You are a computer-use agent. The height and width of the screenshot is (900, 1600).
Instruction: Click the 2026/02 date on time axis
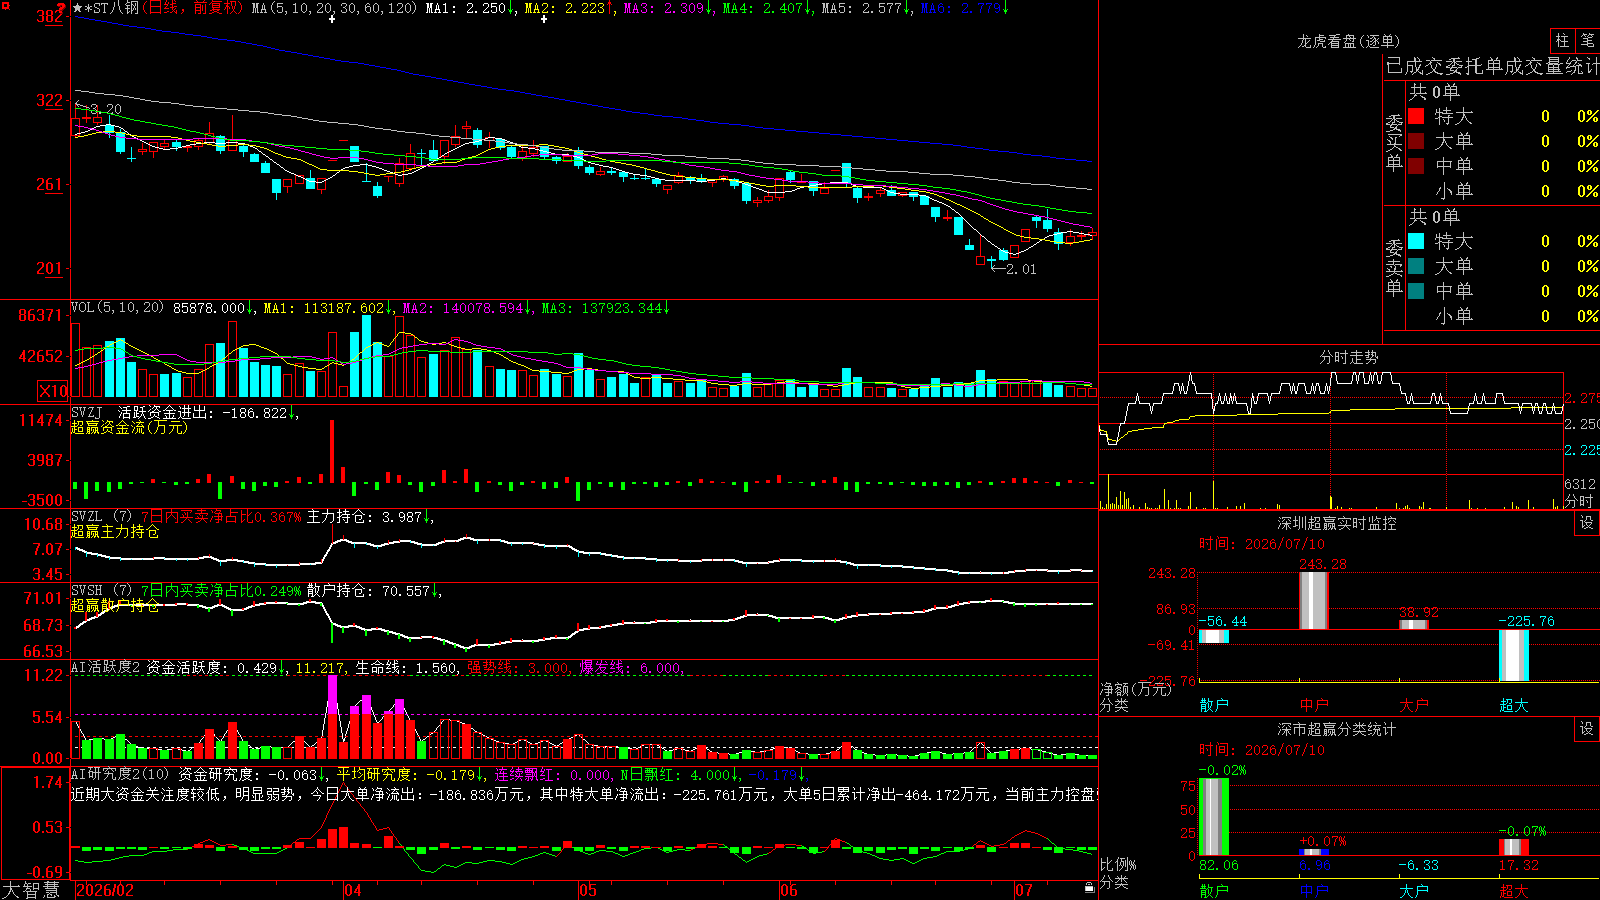tap(105, 890)
